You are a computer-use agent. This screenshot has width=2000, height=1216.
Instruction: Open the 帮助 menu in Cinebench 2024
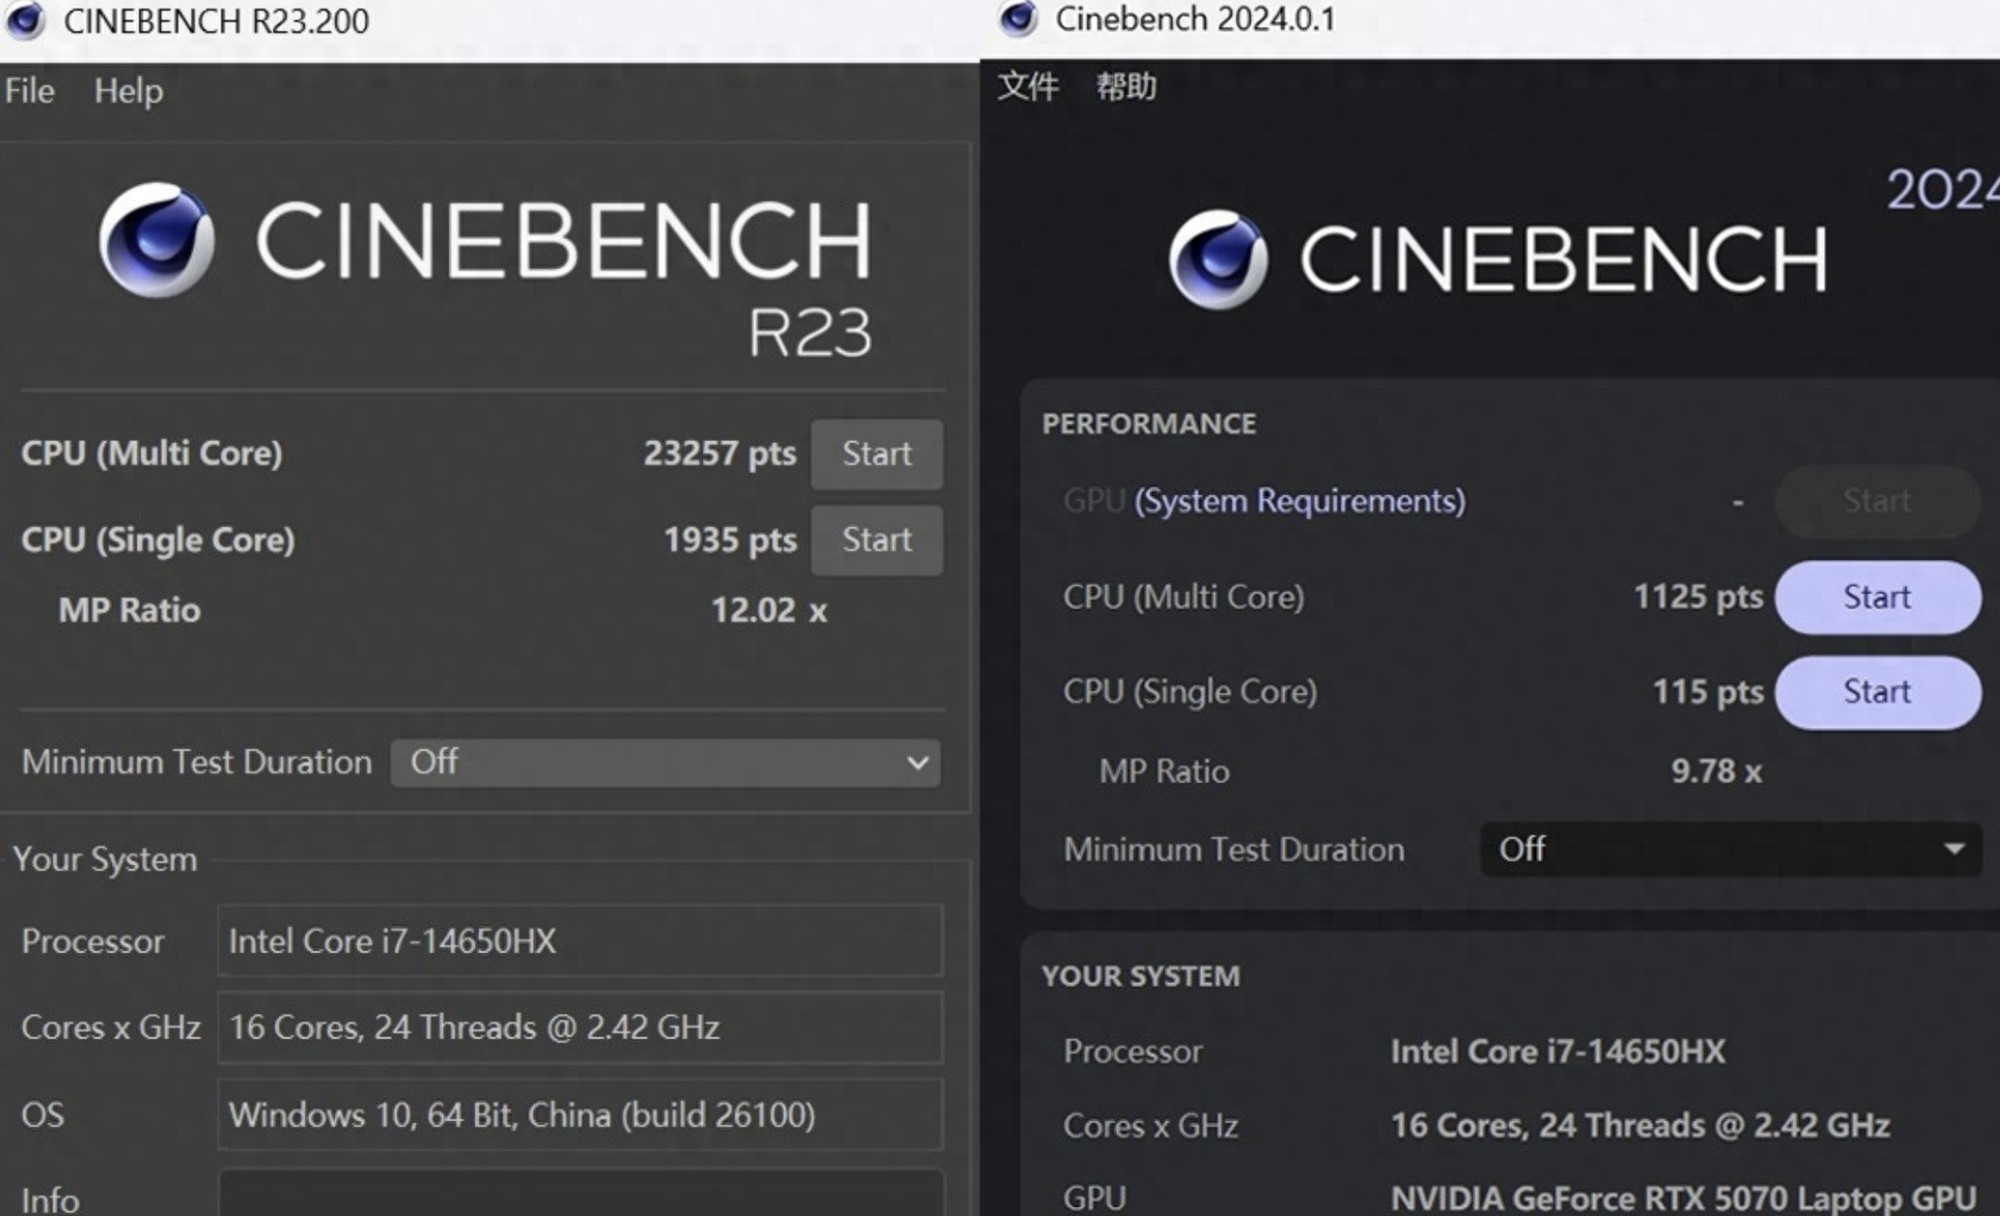pyautogui.click(x=1126, y=87)
